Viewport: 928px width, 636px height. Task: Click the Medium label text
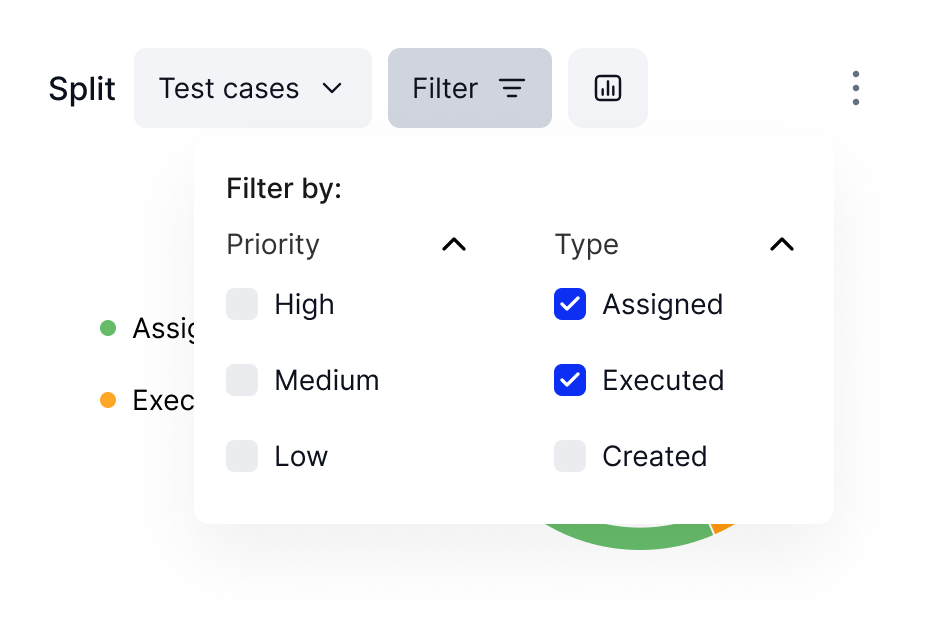click(x=327, y=380)
